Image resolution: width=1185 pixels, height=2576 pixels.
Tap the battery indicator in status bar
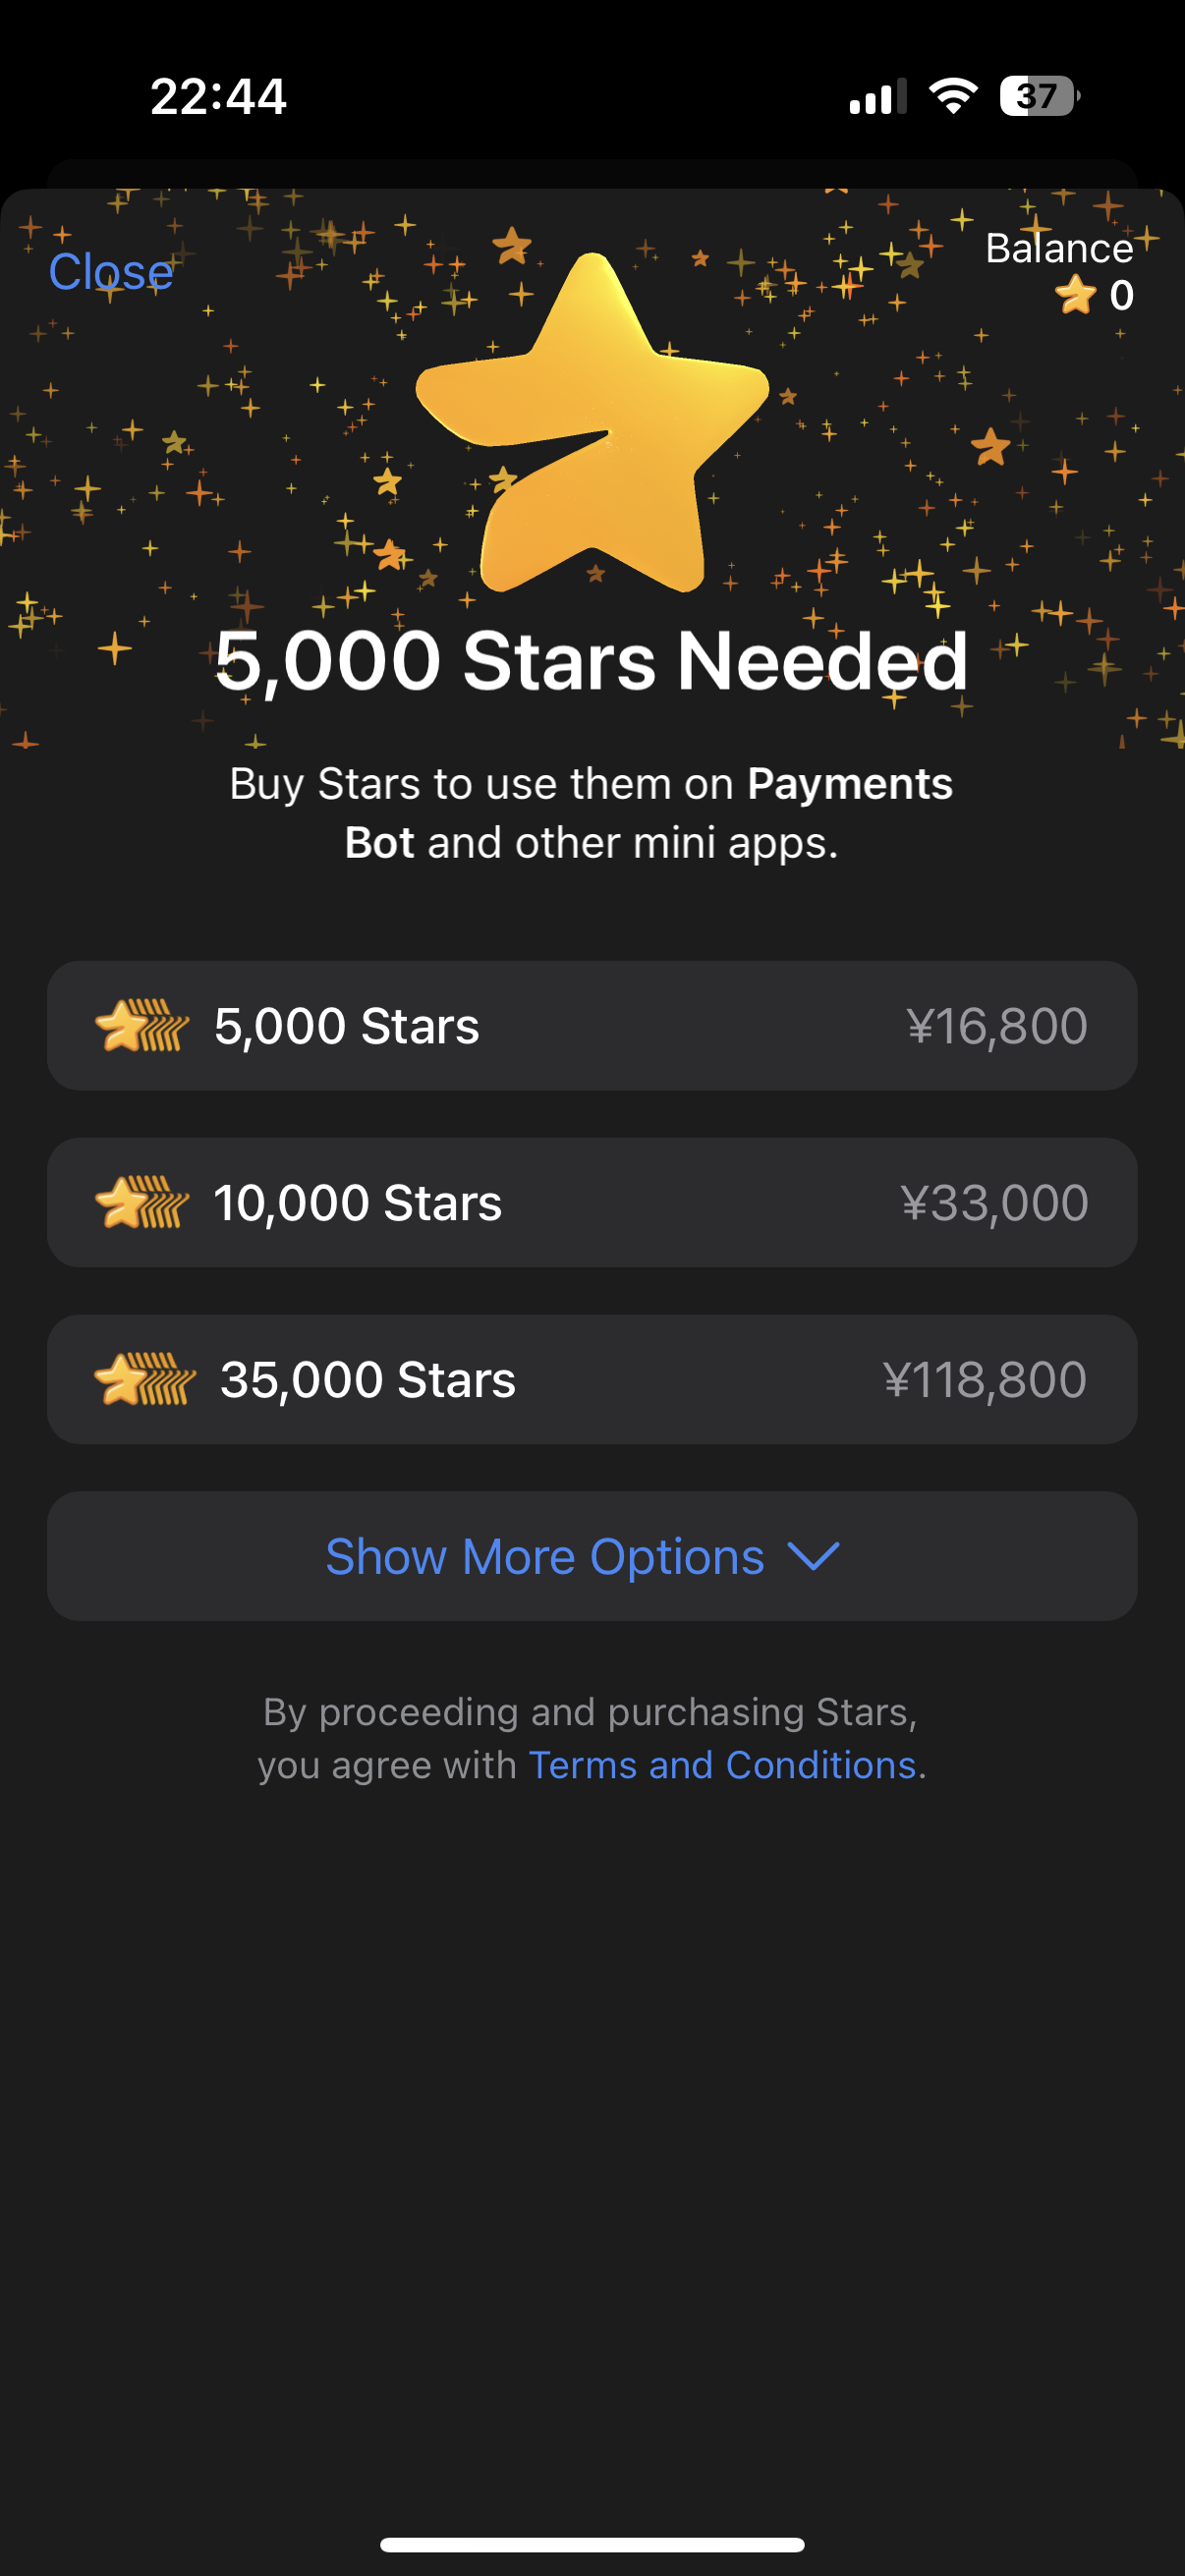(1039, 96)
